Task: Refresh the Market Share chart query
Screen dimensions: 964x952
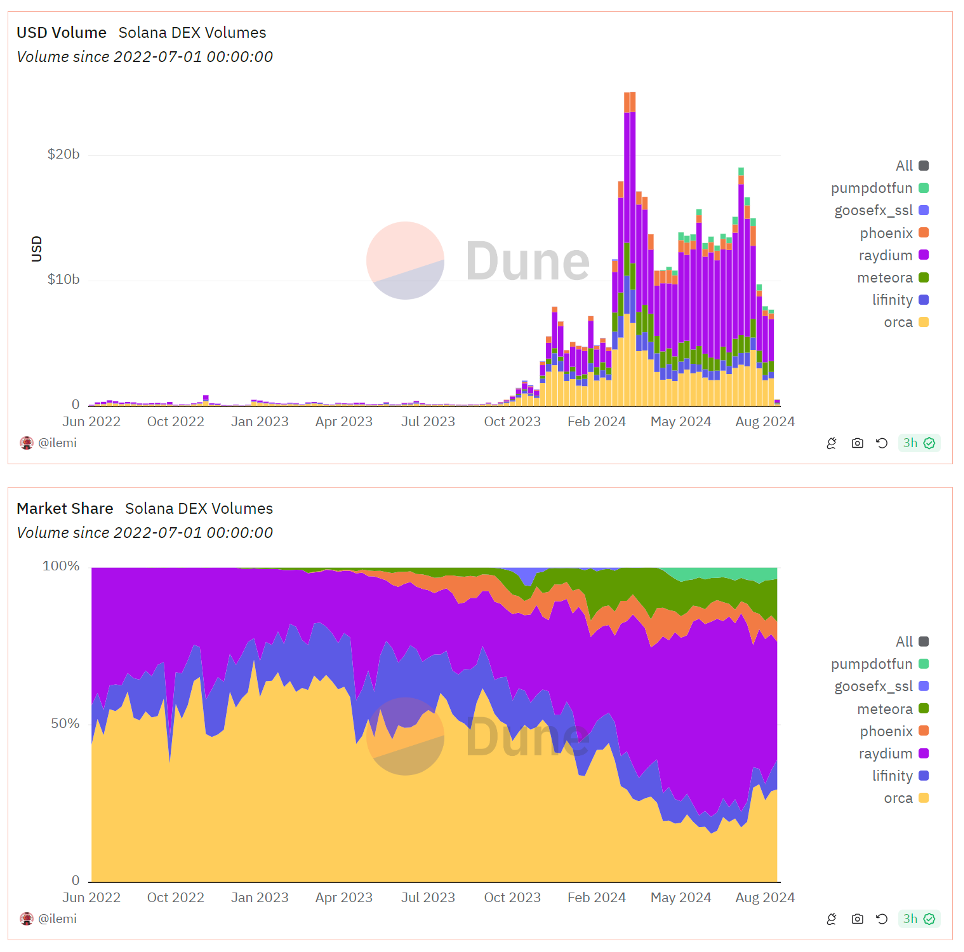Action: click(x=881, y=919)
